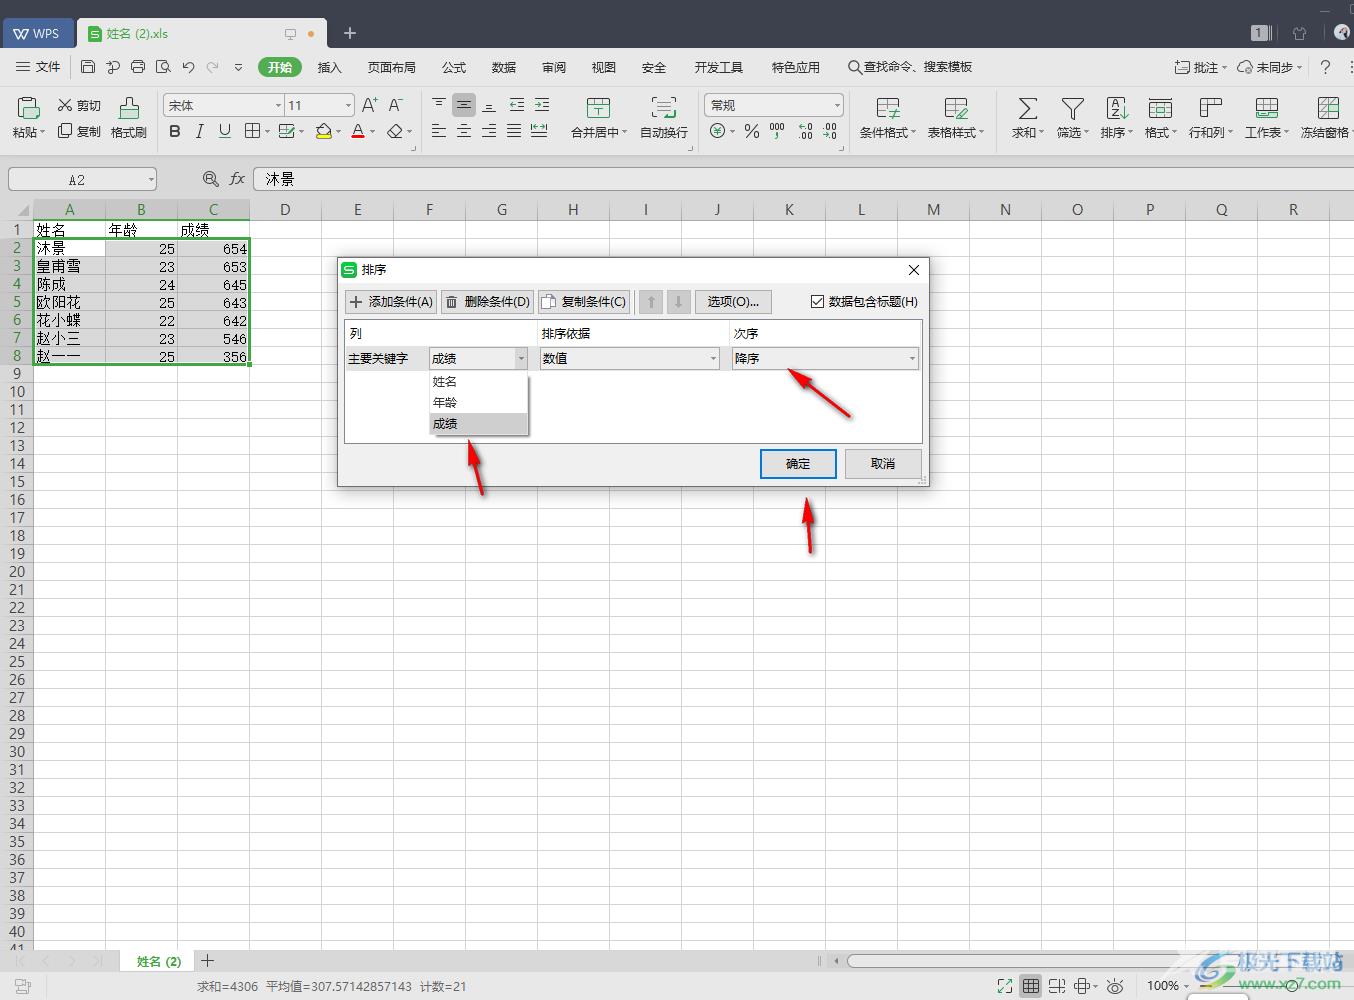This screenshot has width=1354, height=1000.
Task: Increase font size with A+ icon
Action: coord(370,105)
